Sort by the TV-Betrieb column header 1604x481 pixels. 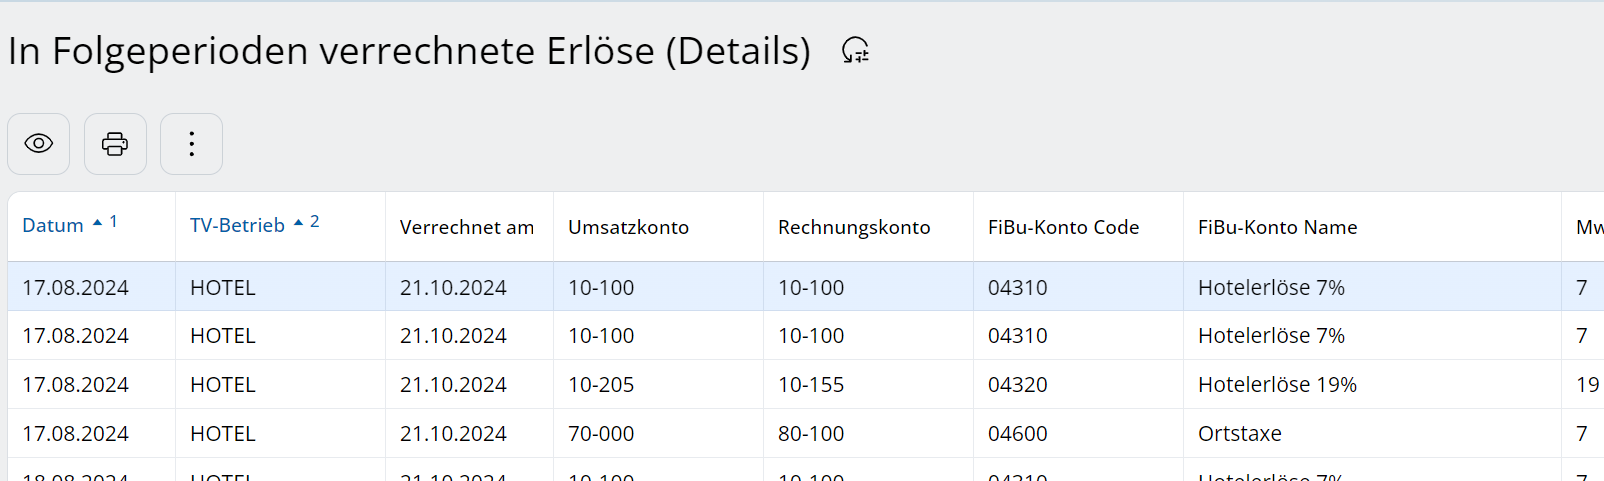[237, 226]
